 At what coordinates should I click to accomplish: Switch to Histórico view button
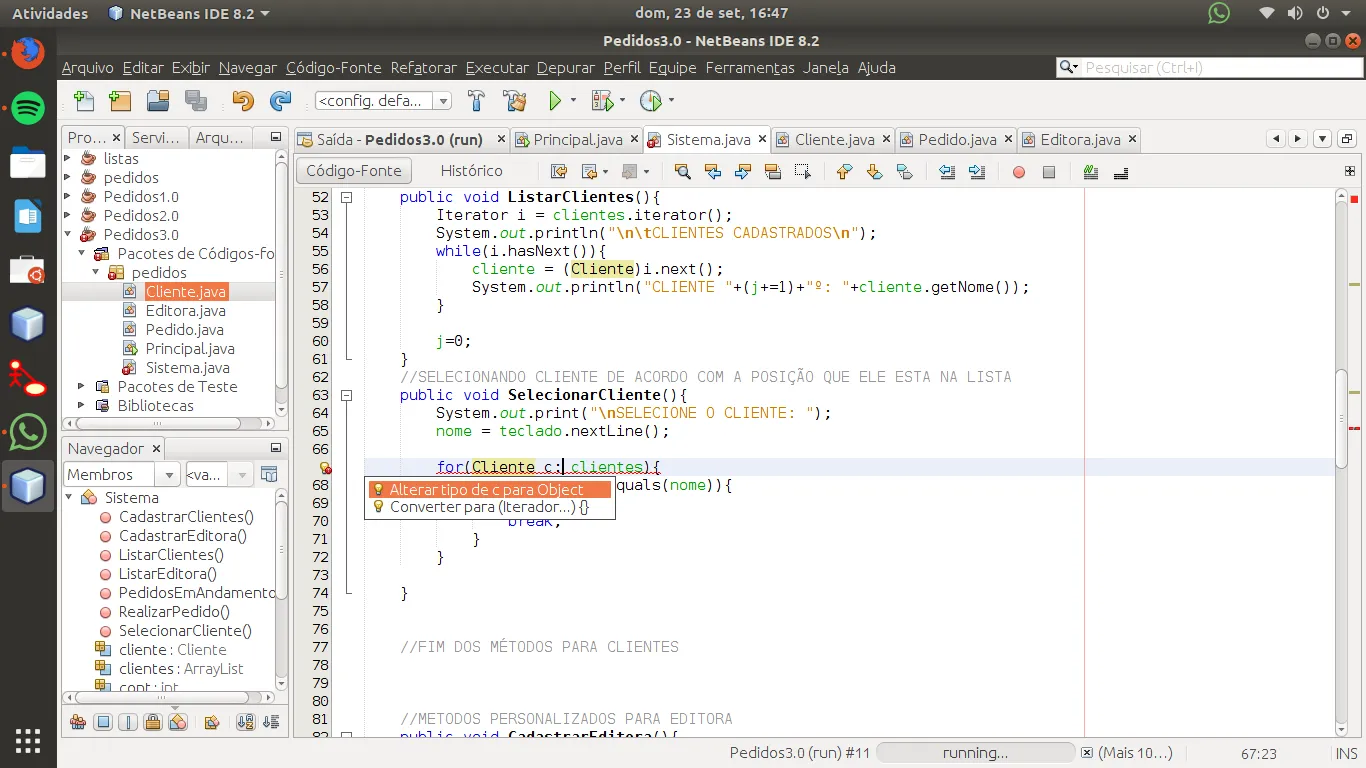pyautogui.click(x=471, y=171)
